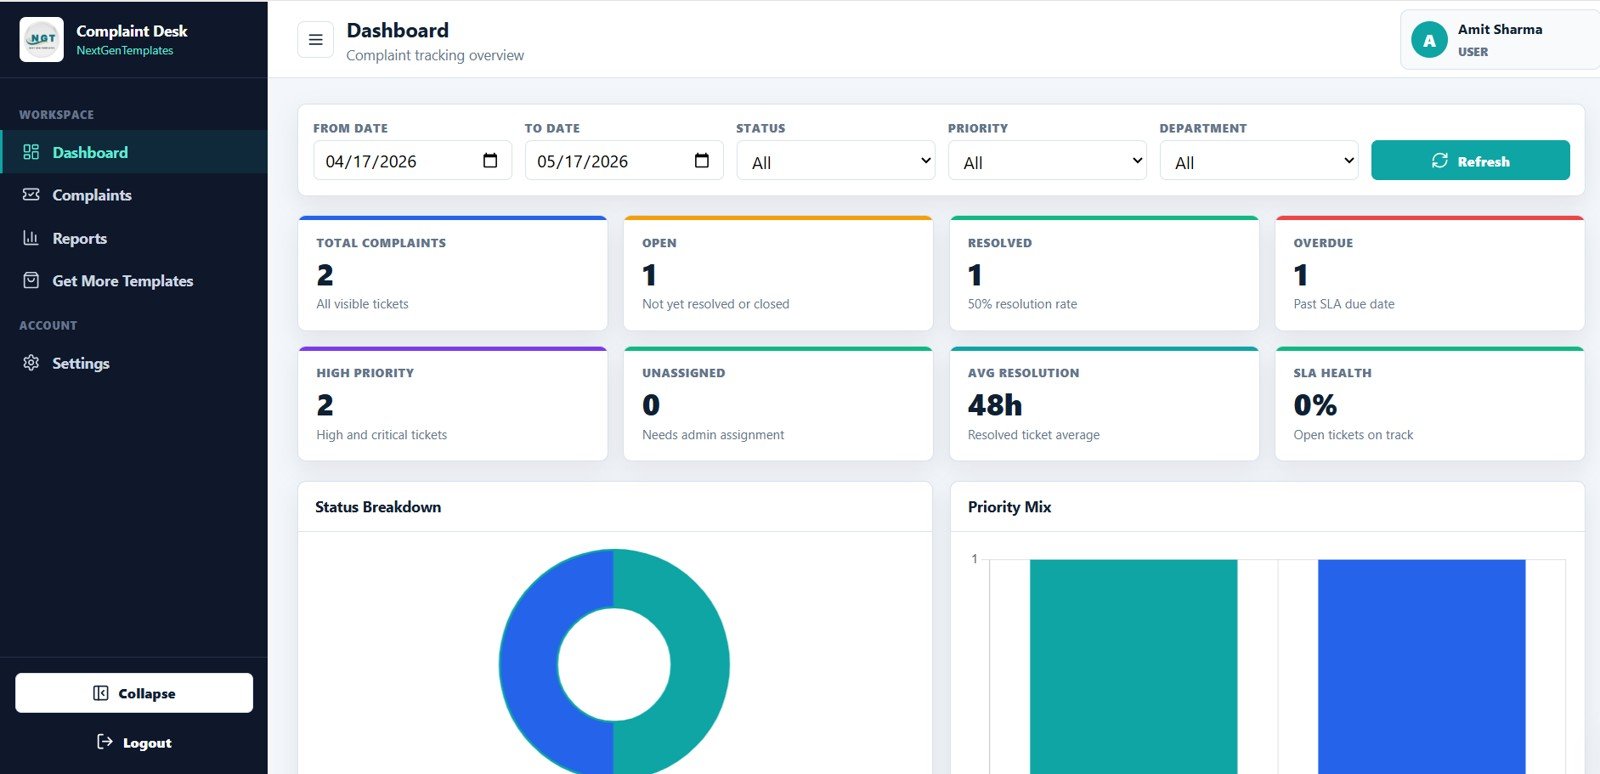Click the 'Open tickets on track' text
Screen dimensions: 1600x774
[x=1353, y=435]
